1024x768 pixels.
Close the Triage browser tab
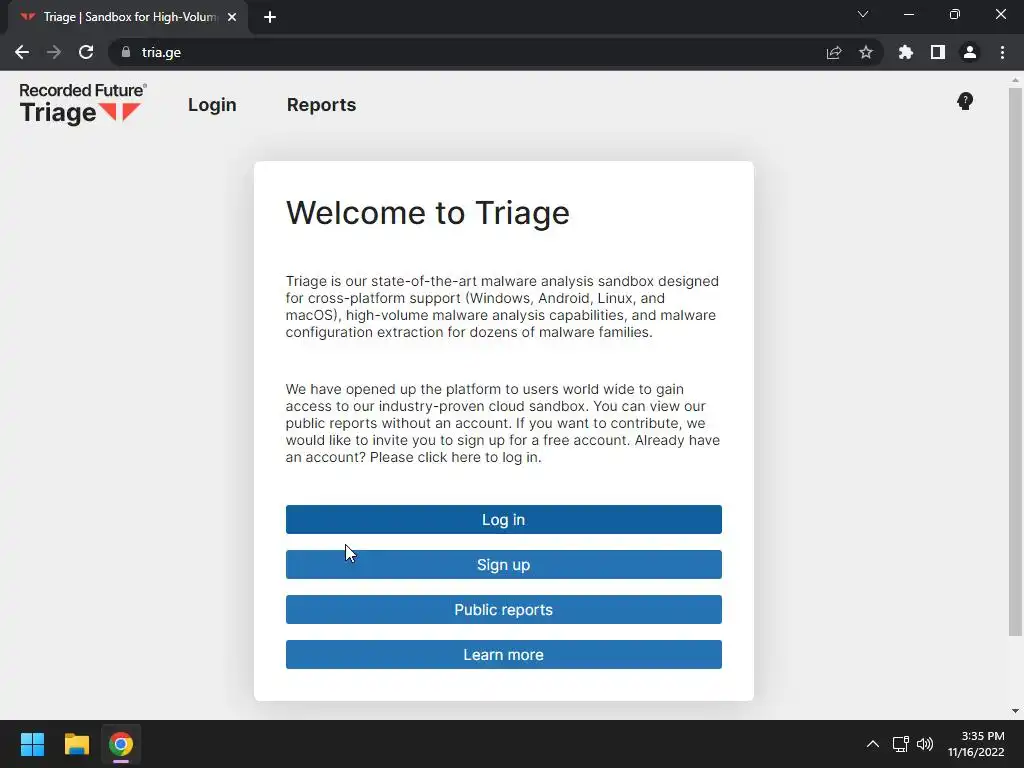click(232, 17)
